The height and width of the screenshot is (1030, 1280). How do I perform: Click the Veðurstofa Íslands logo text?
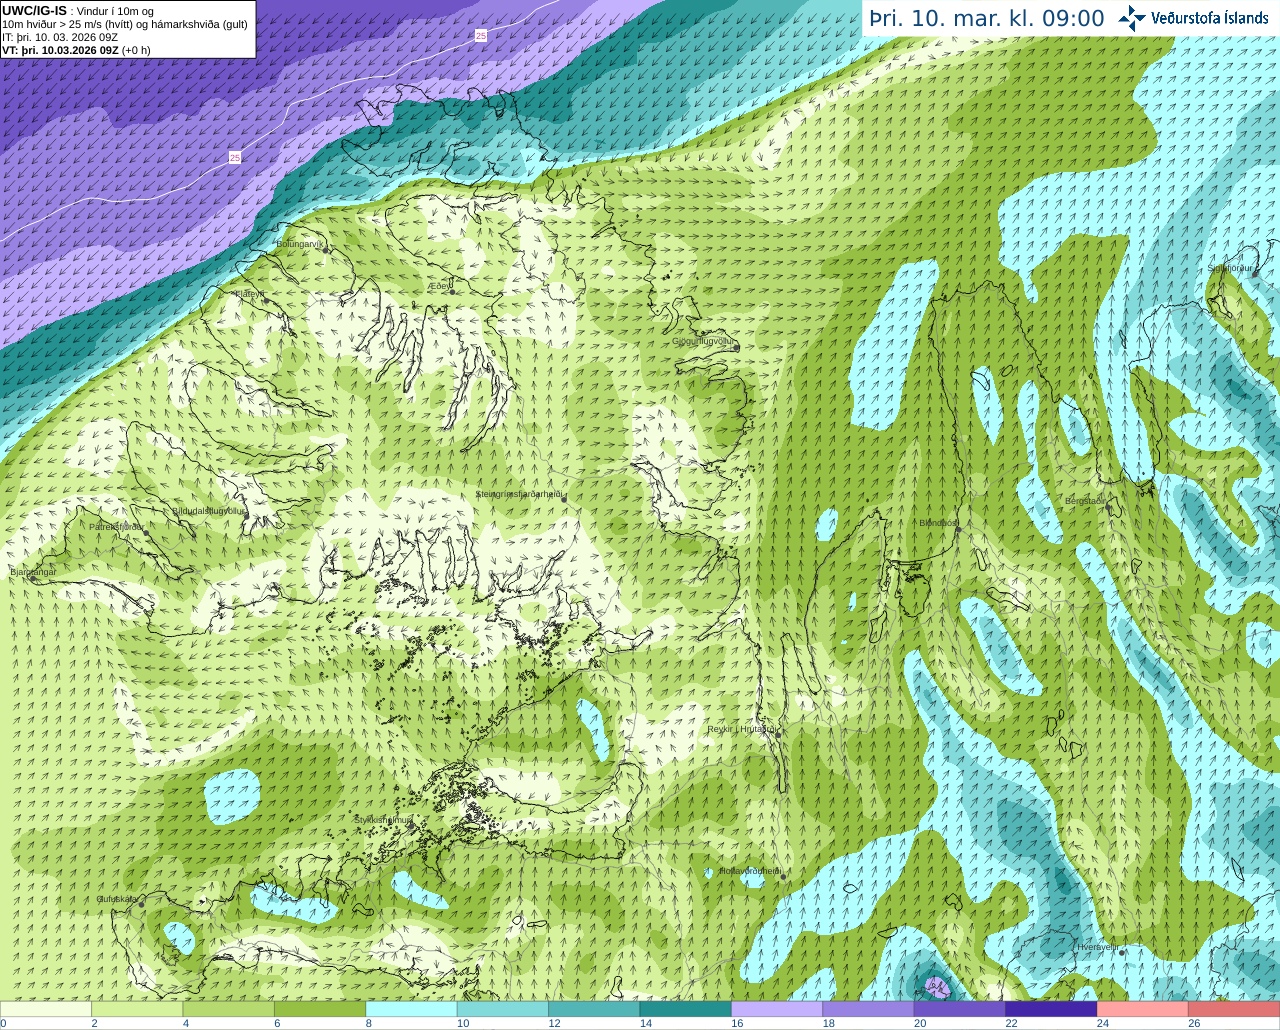[1208, 18]
